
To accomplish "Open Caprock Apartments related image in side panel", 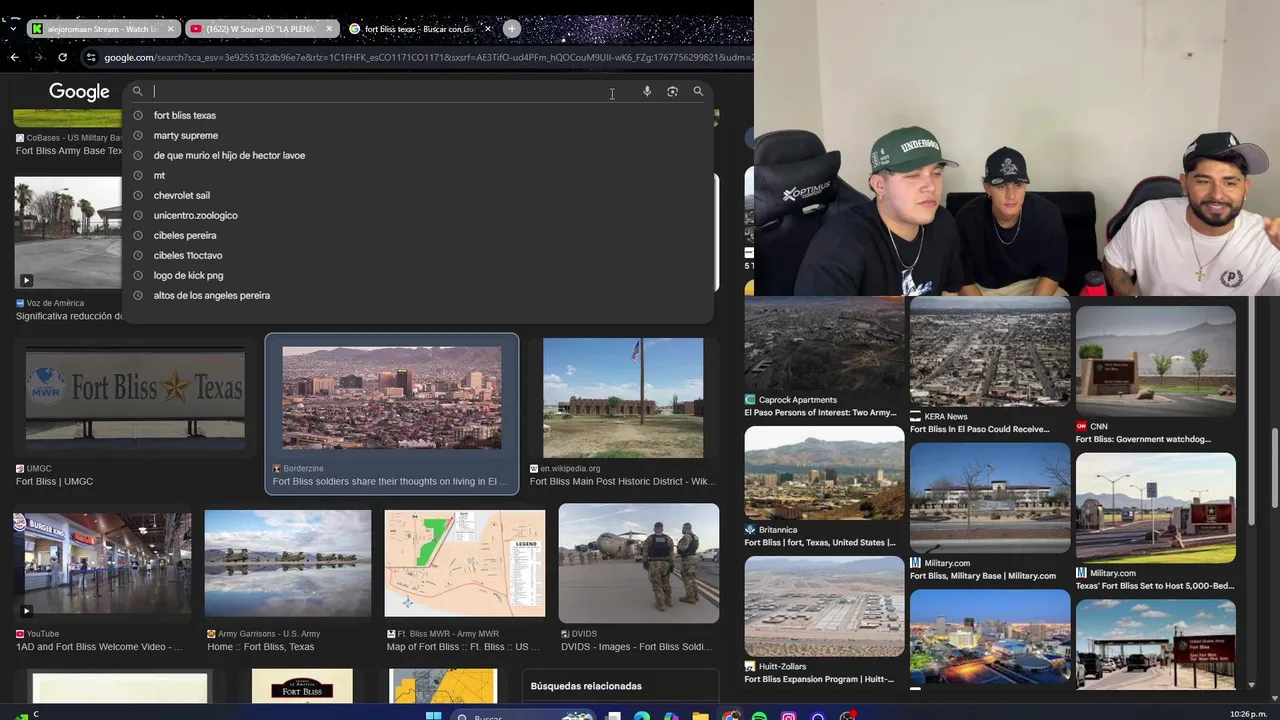I will coord(824,343).
